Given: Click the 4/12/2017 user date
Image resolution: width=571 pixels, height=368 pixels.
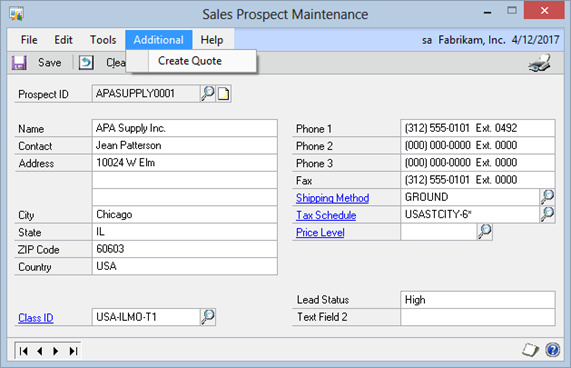Looking at the screenshot, I should coord(535,40).
